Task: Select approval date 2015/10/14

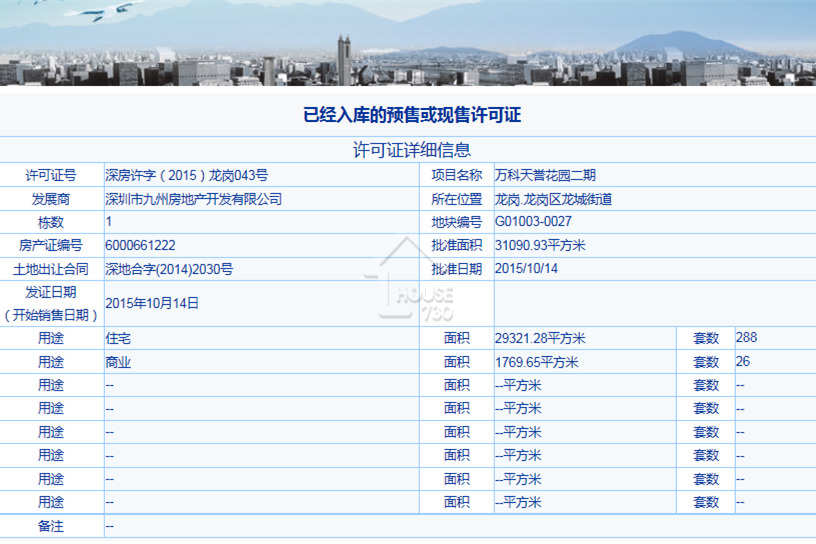Action: [526, 269]
